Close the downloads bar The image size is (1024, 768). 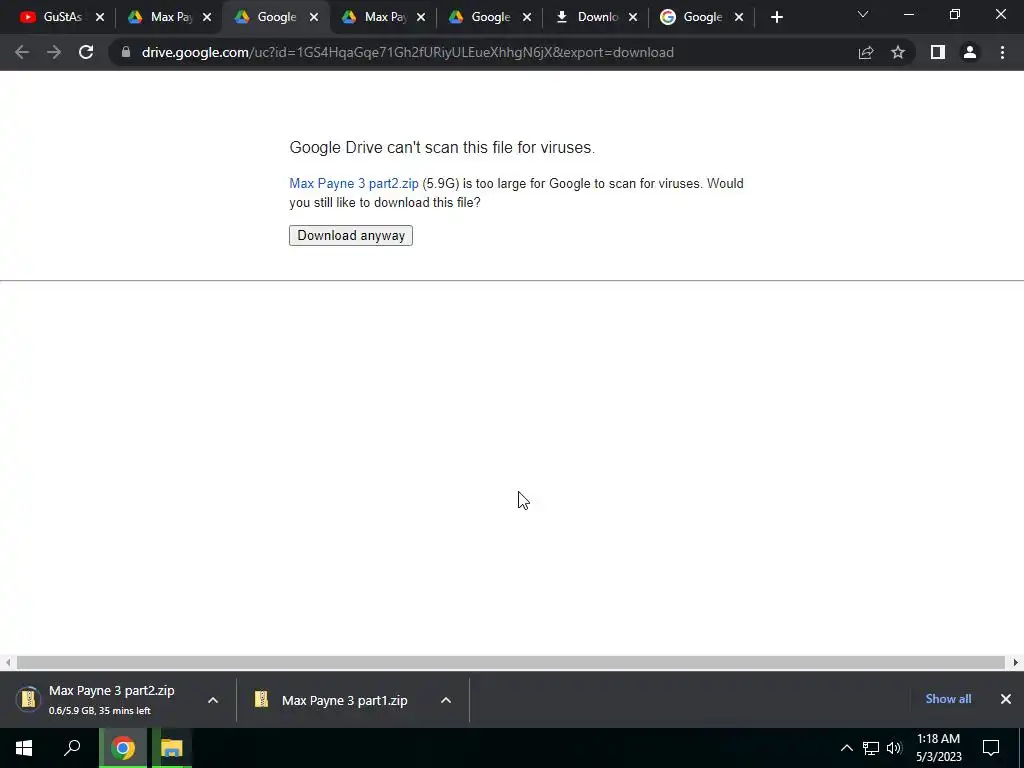(1006, 699)
